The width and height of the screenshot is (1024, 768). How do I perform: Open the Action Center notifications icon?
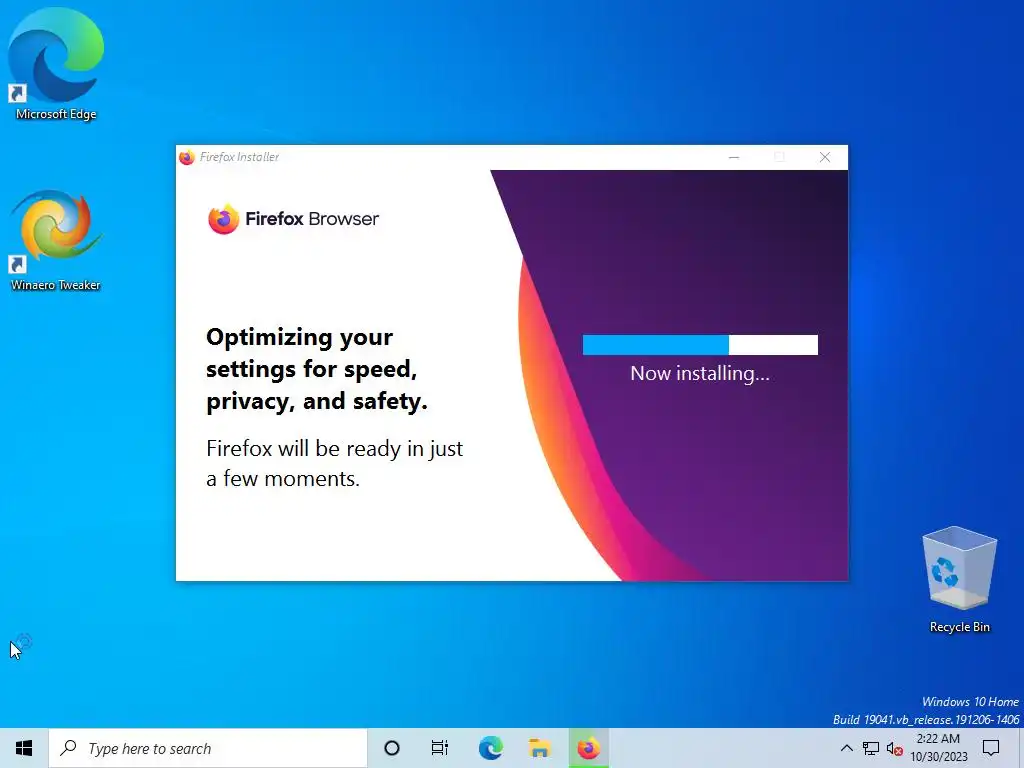point(991,748)
